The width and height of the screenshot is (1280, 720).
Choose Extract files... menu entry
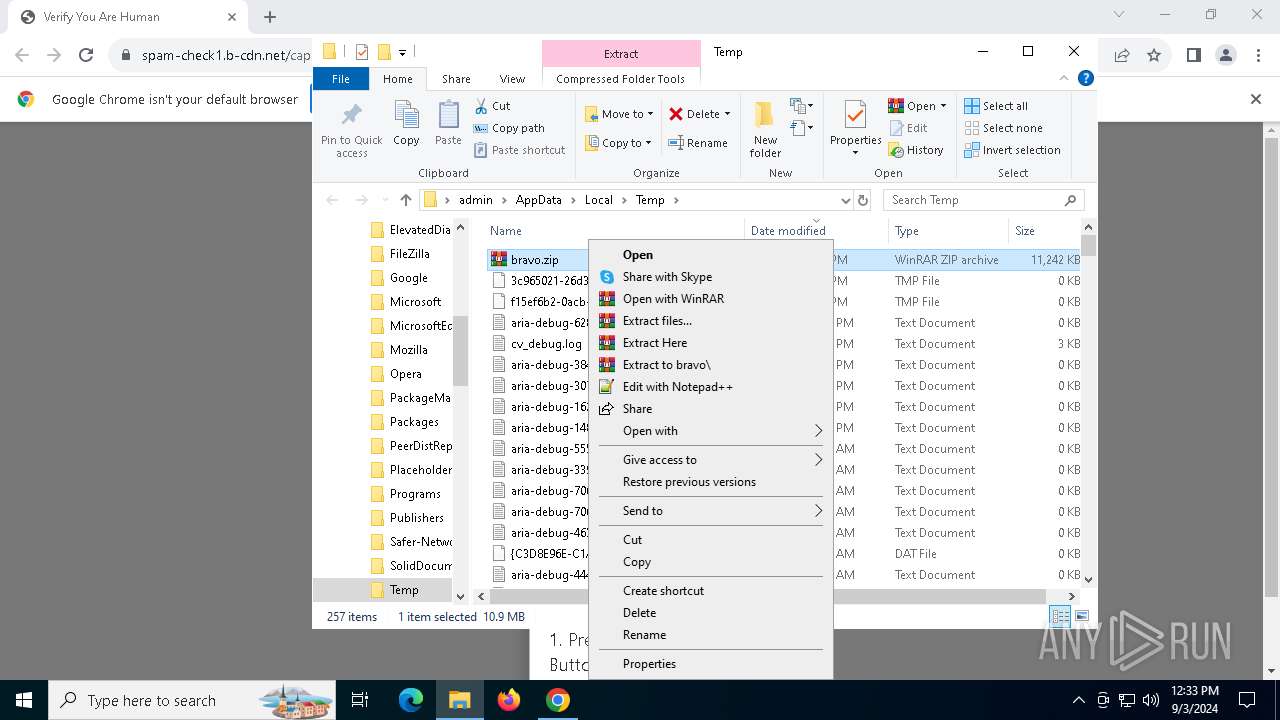(x=711, y=321)
